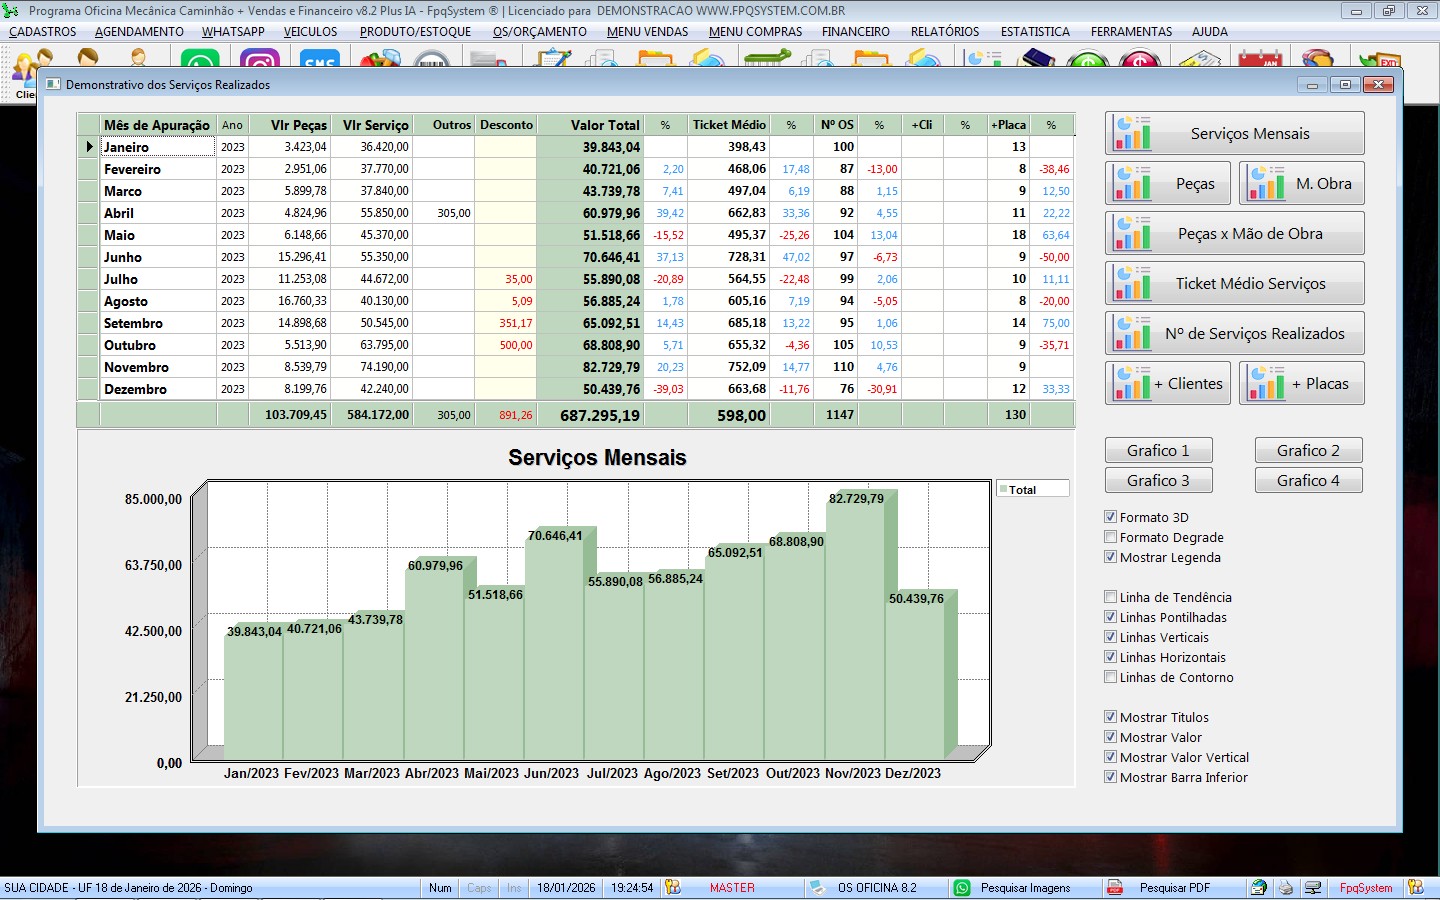This screenshot has height=900, width=1440.
Task: Enable the Formato Degrade checkbox
Action: [x=1110, y=537]
